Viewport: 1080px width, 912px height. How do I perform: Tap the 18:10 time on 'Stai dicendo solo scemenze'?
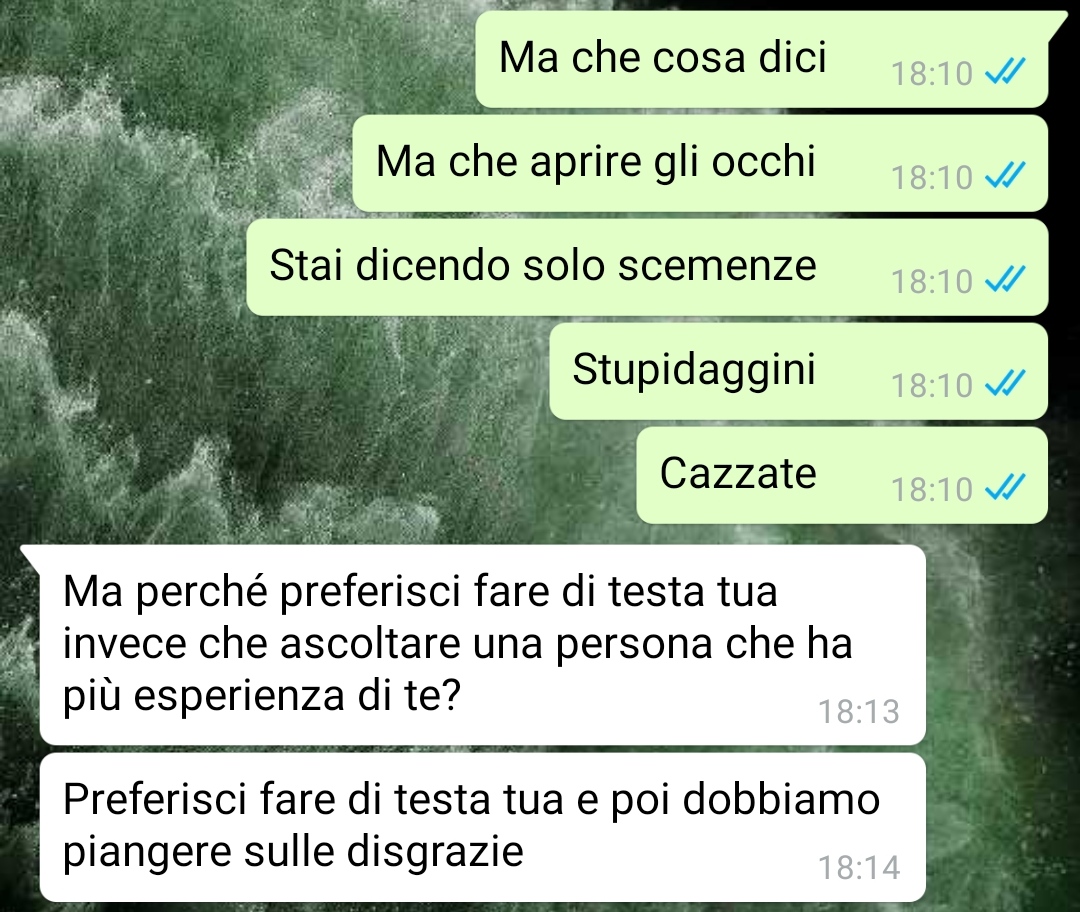(932, 281)
